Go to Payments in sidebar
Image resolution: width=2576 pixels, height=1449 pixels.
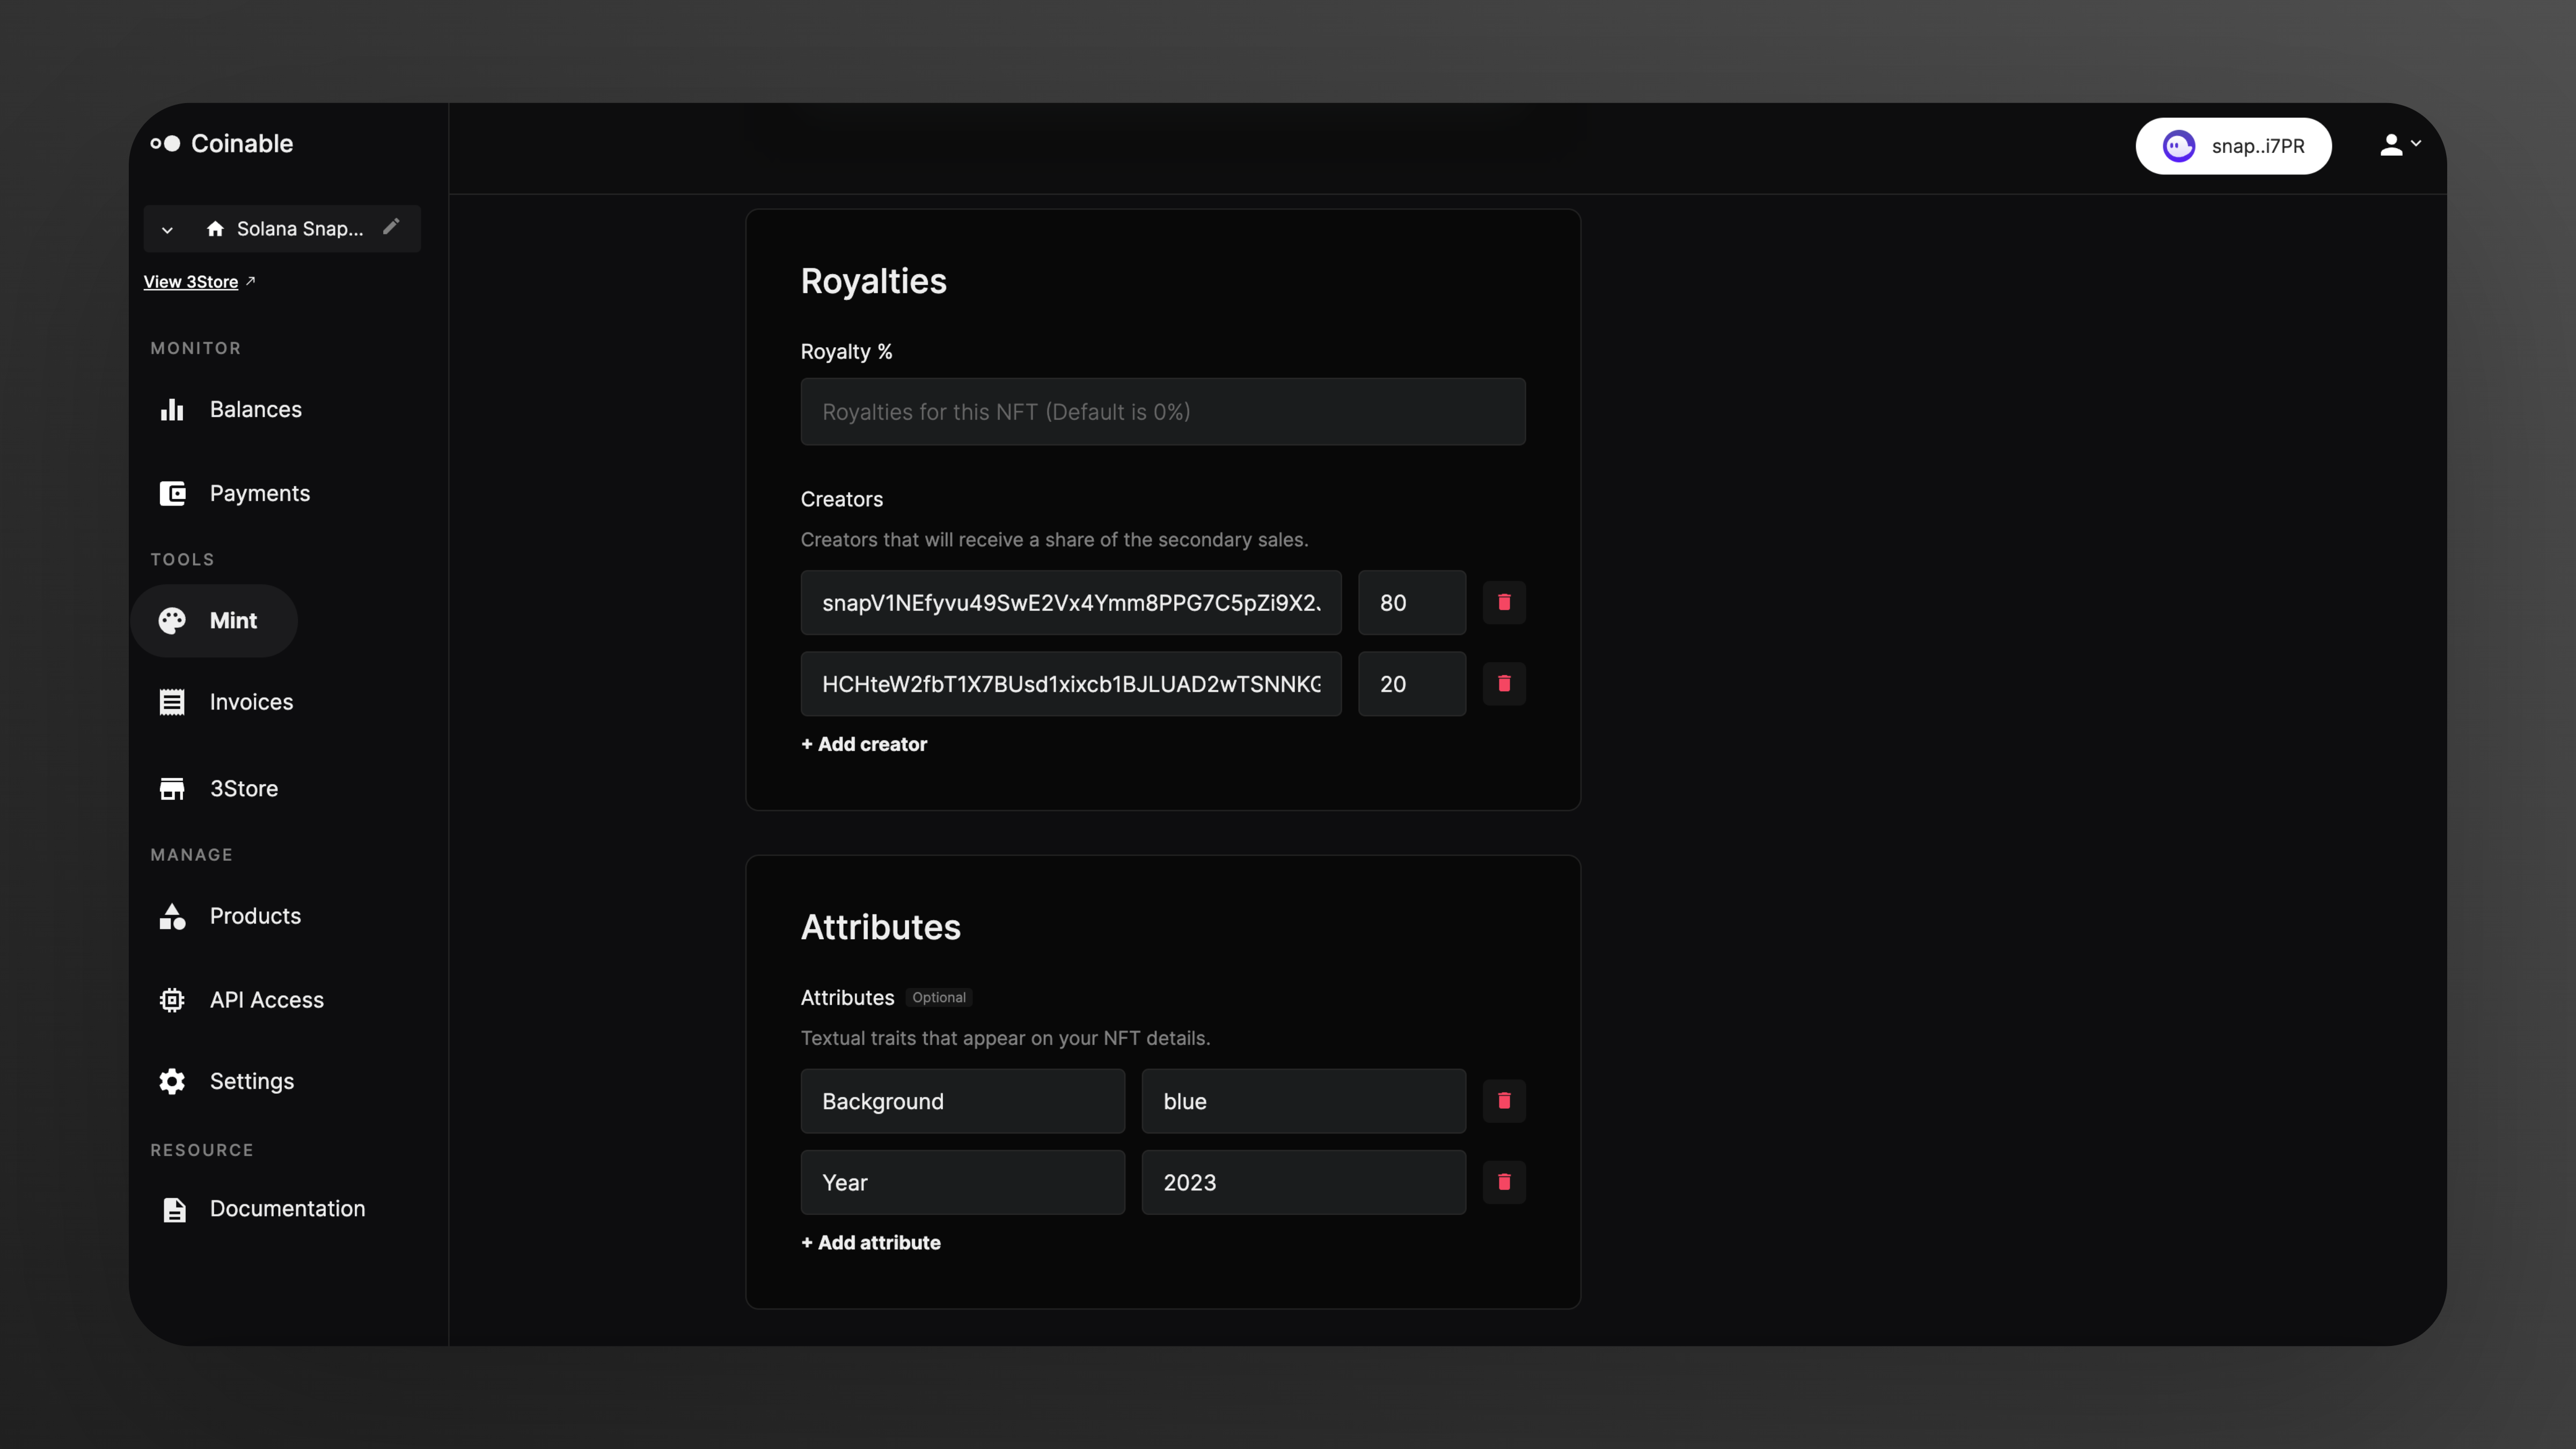pos(259,493)
